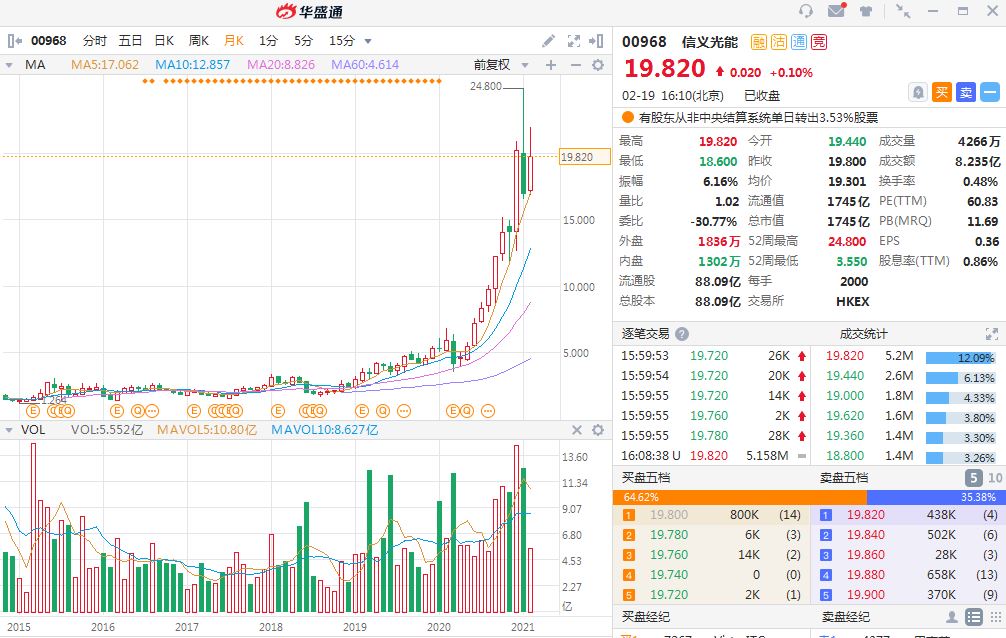Open VOL indicator settings gear

click(598, 430)
